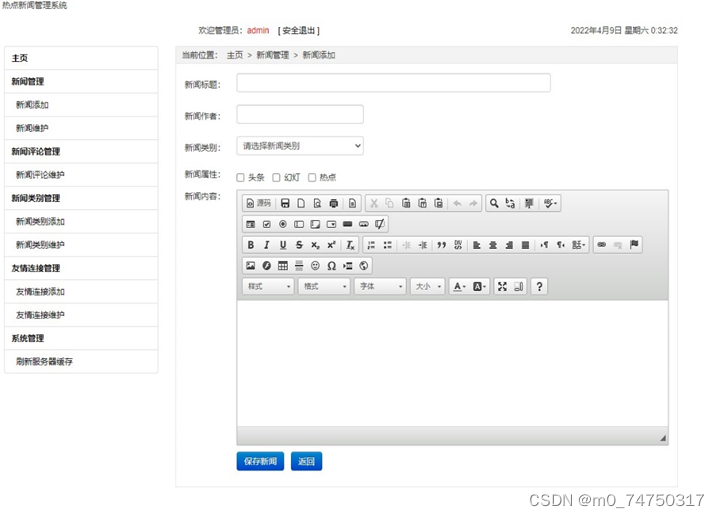Open the special character (Ω) picker
720x518 pixels.
click(x=331, y=266)
